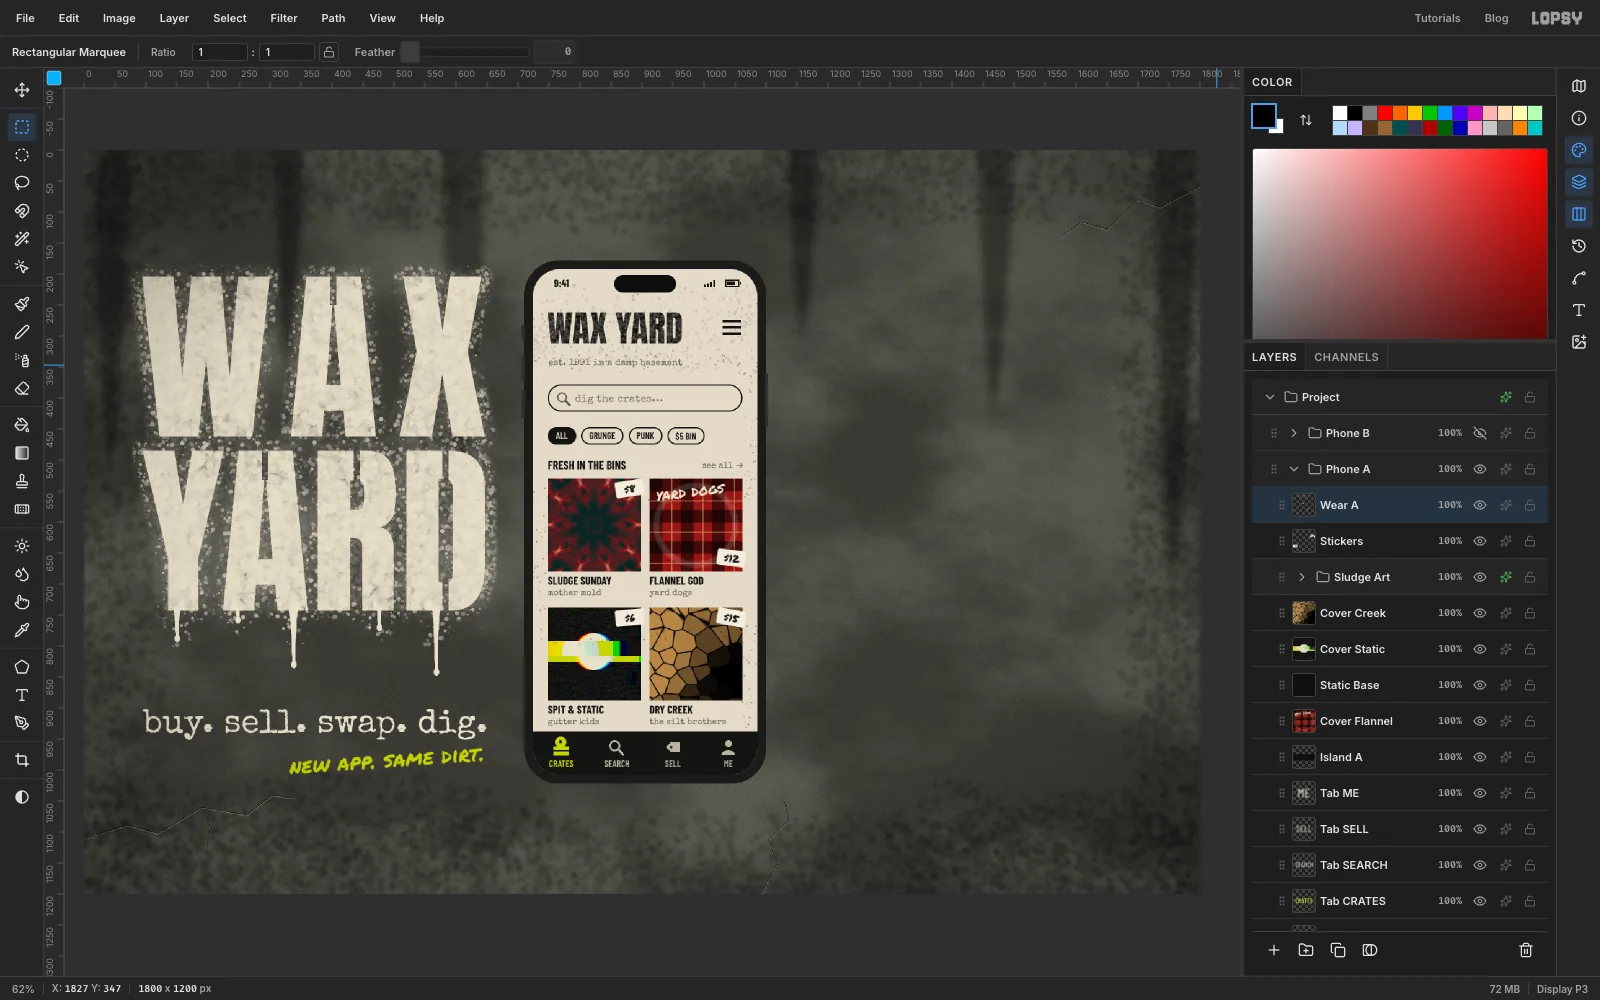
Task: Open the Info panel icon
Action: coord(1579,118)
